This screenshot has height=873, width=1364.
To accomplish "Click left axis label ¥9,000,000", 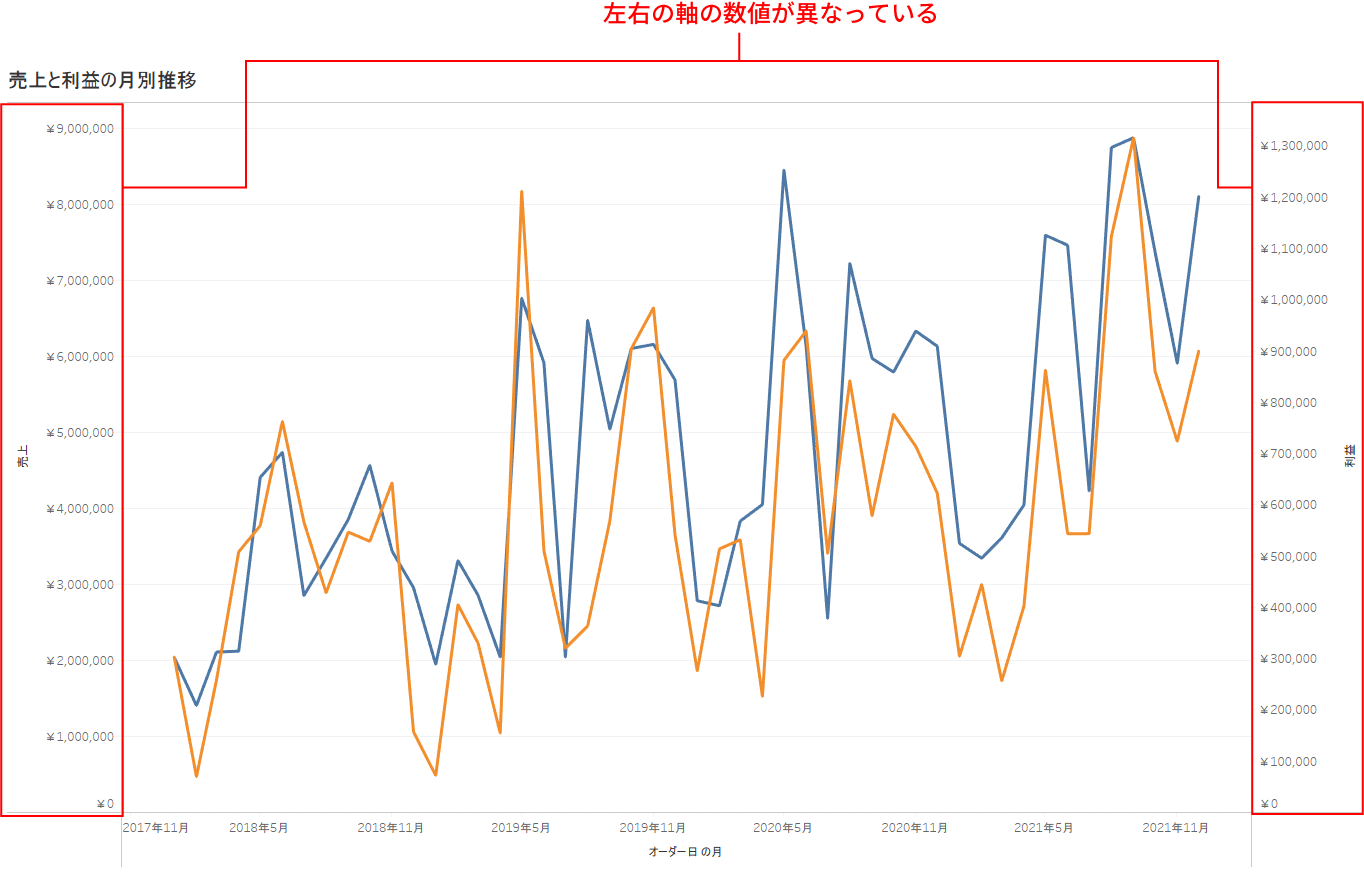I will [80, 129].
